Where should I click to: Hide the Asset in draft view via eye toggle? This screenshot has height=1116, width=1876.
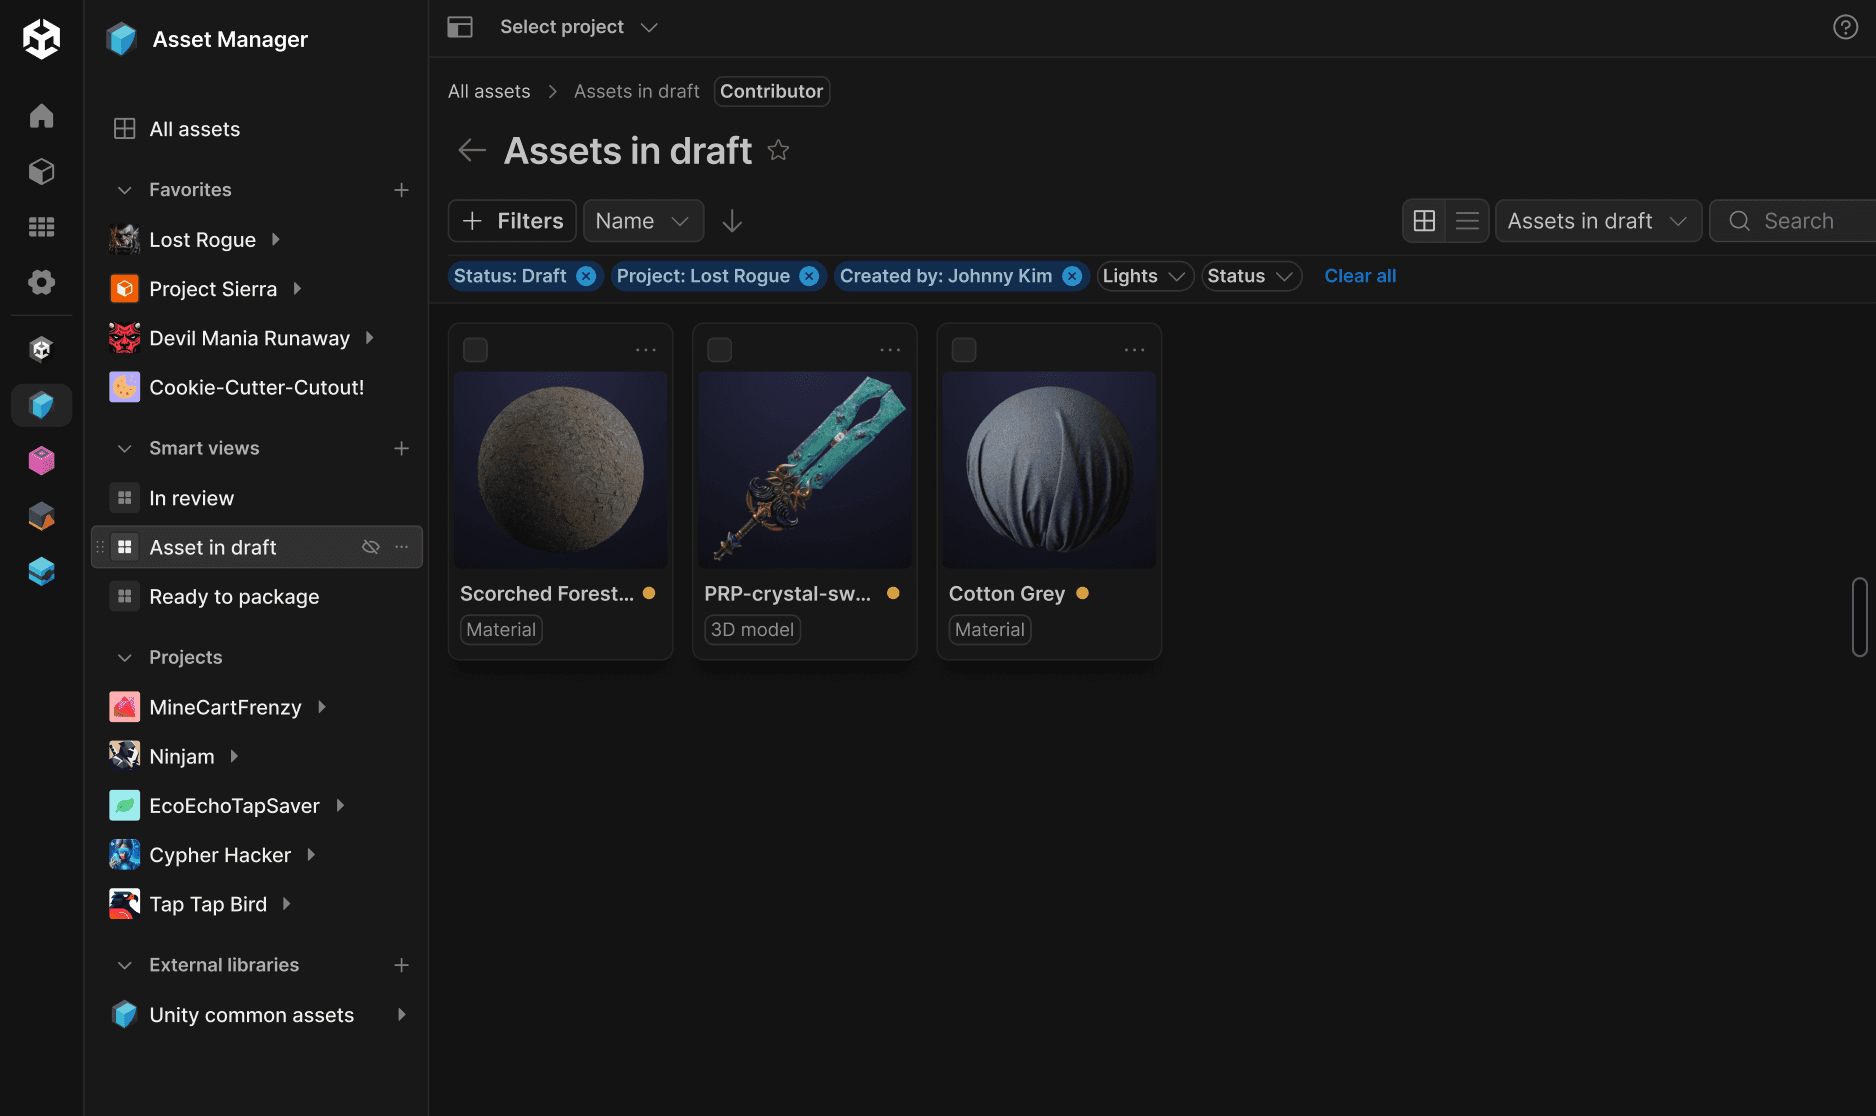pyautogui.click(x=371, y=547)
